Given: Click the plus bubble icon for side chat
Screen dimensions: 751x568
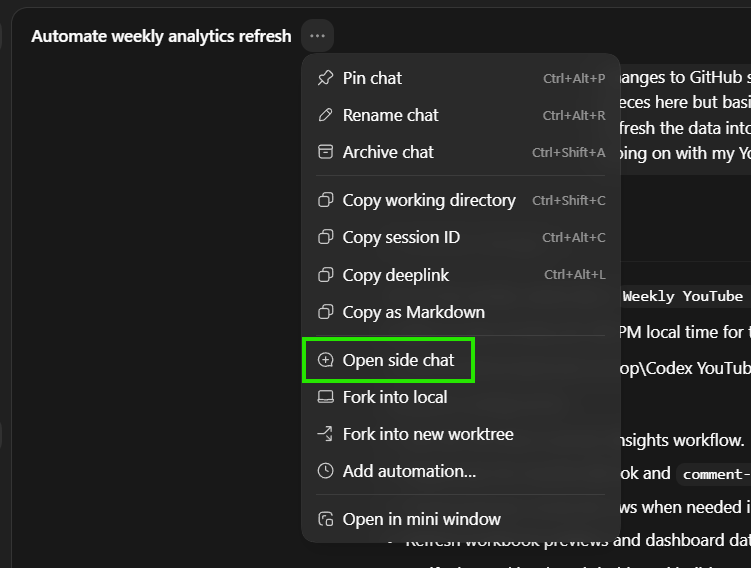Looking at the screenshot, I should pos(326,360).
